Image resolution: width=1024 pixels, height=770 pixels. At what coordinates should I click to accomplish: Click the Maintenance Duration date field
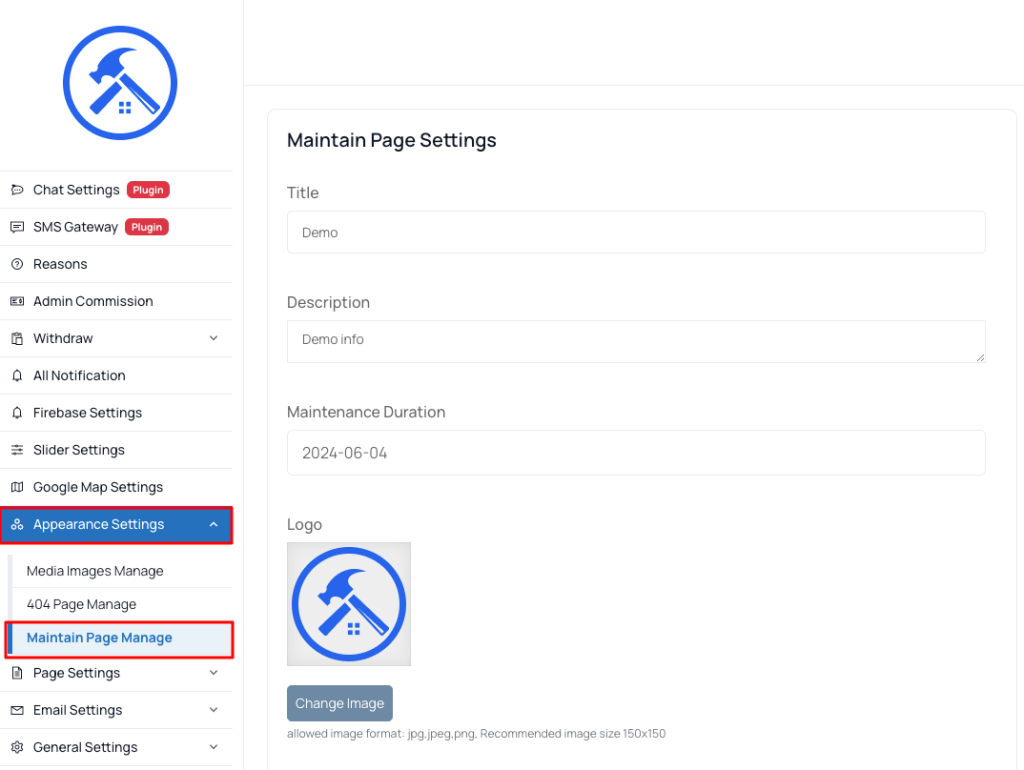pos(636,453)
